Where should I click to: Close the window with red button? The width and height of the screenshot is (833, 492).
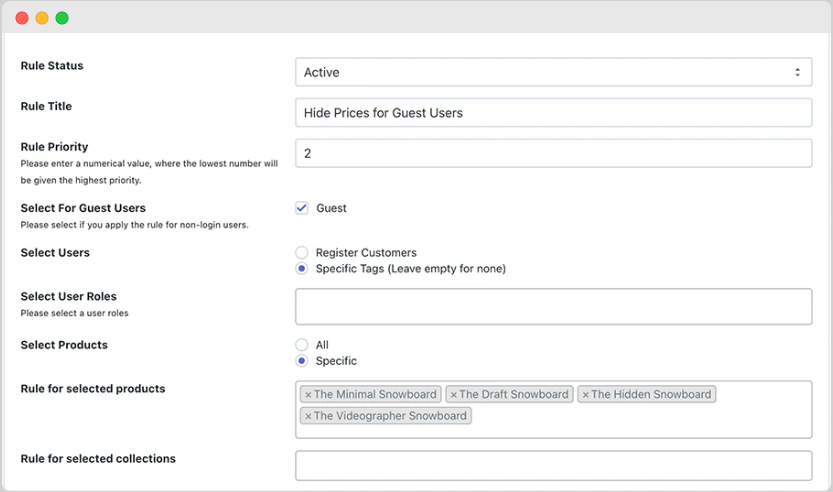click(22, 18)
